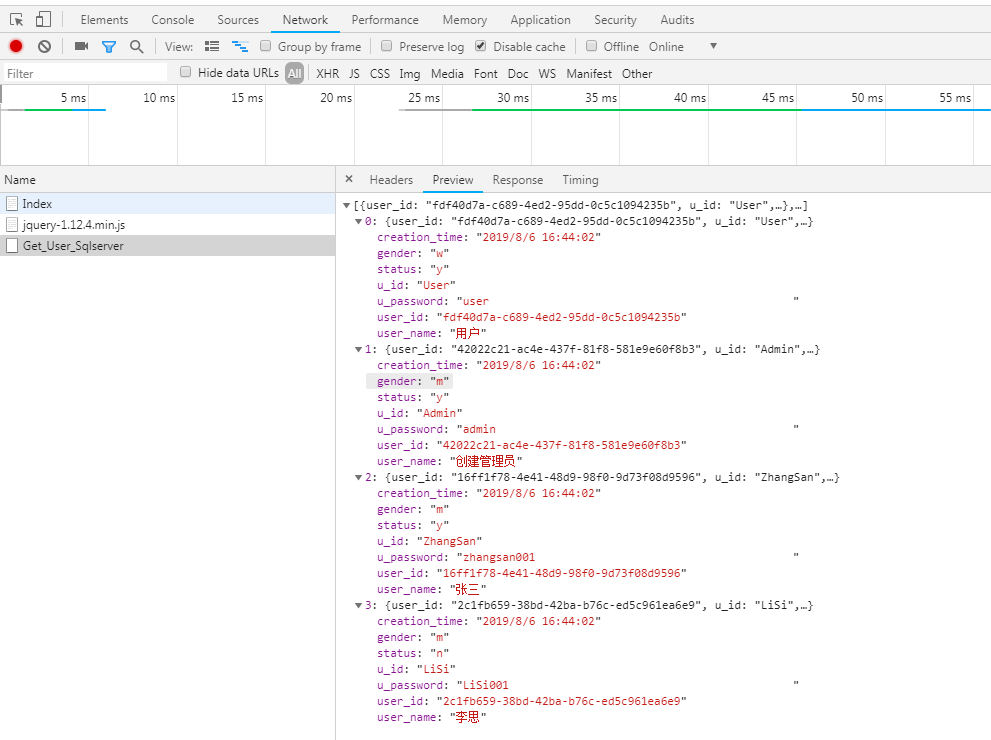Enable the Preserve log checkbox
991x740 pixels.
pos(386,47)
